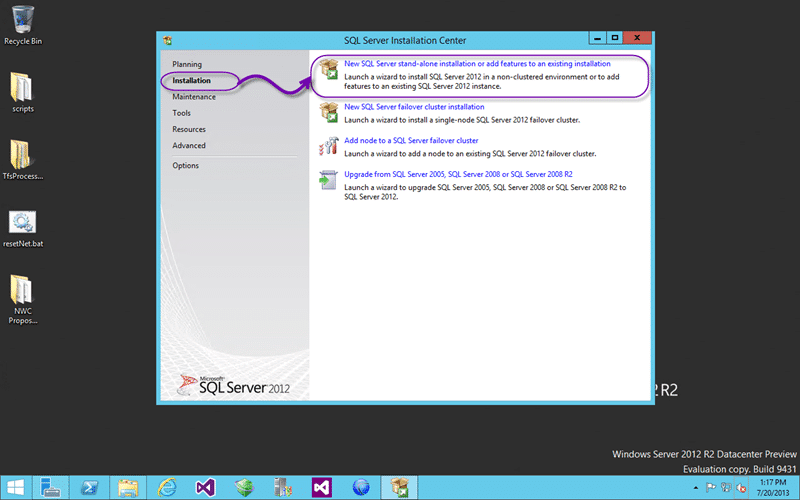800x500 pixels.
Task: Click the SQL Server Installation Center title icon
Action: click(x=167, y=40)
